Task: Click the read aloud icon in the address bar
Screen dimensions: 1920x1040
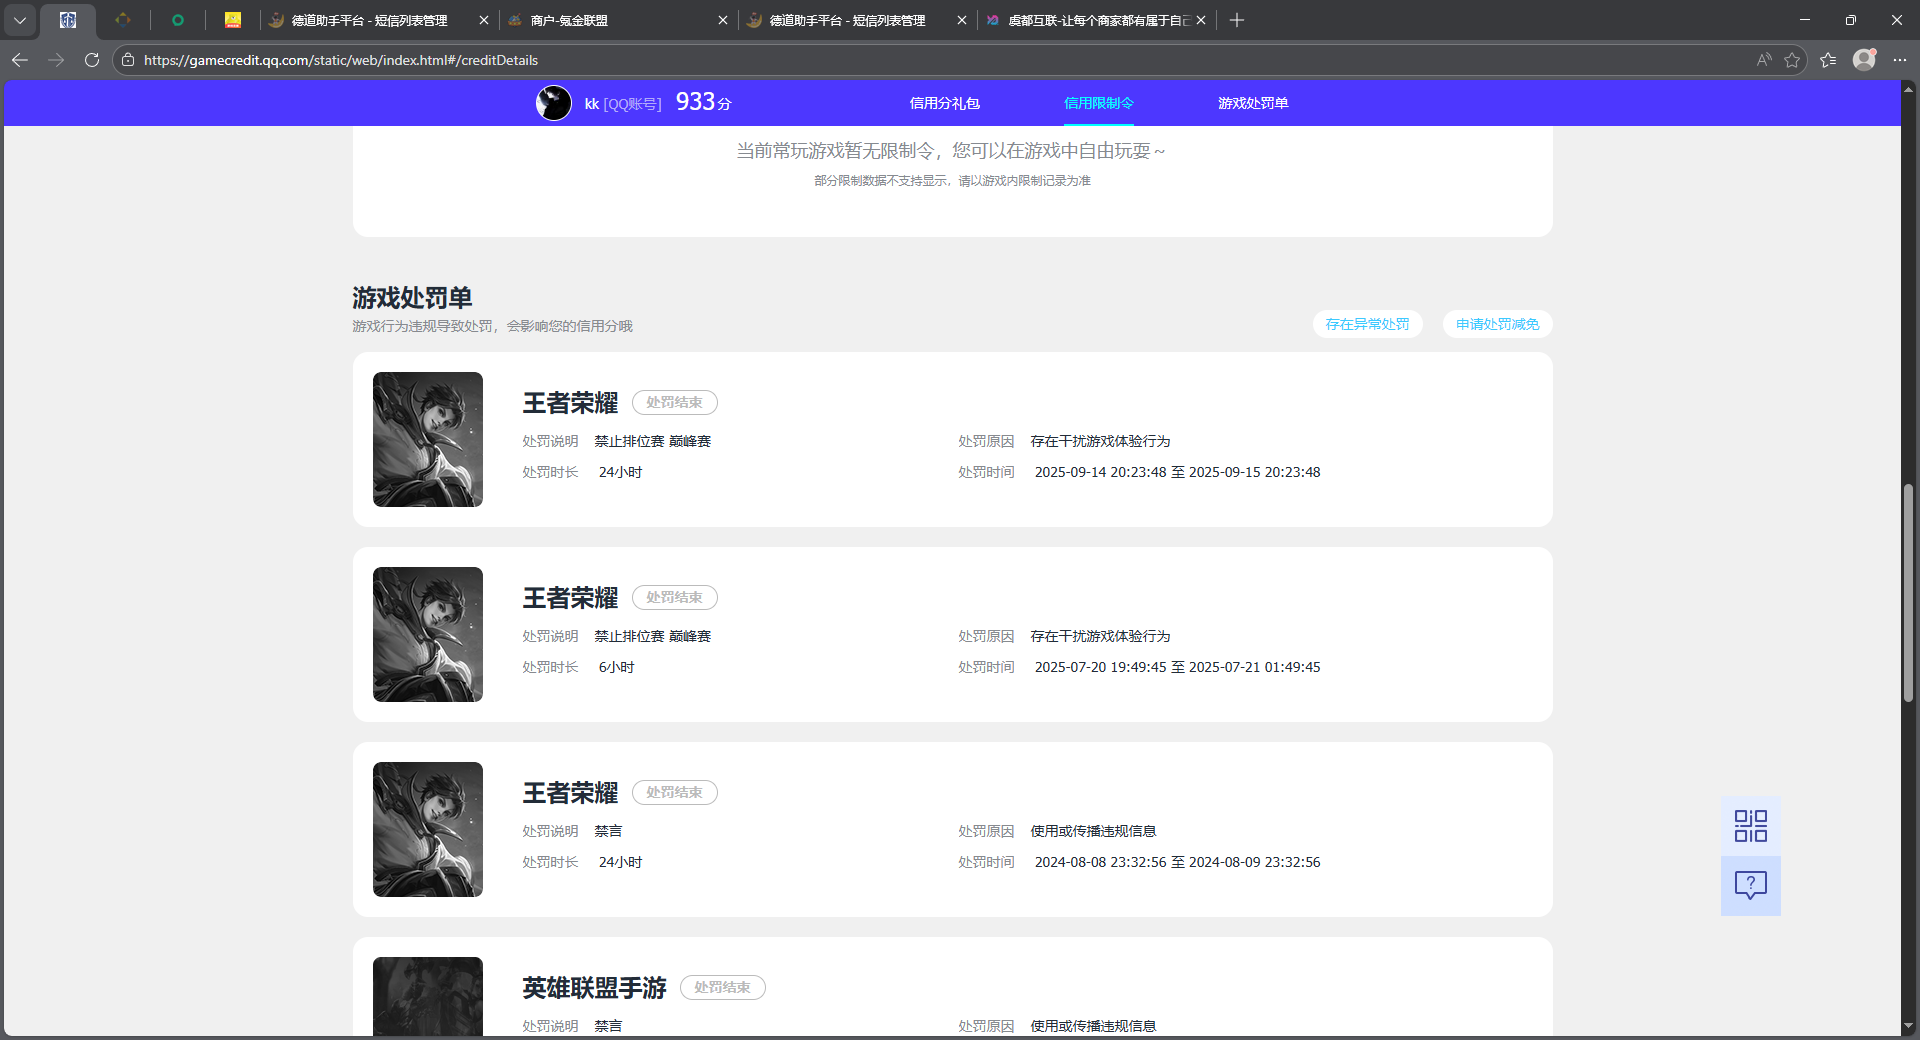Action: coord(1764,60)
